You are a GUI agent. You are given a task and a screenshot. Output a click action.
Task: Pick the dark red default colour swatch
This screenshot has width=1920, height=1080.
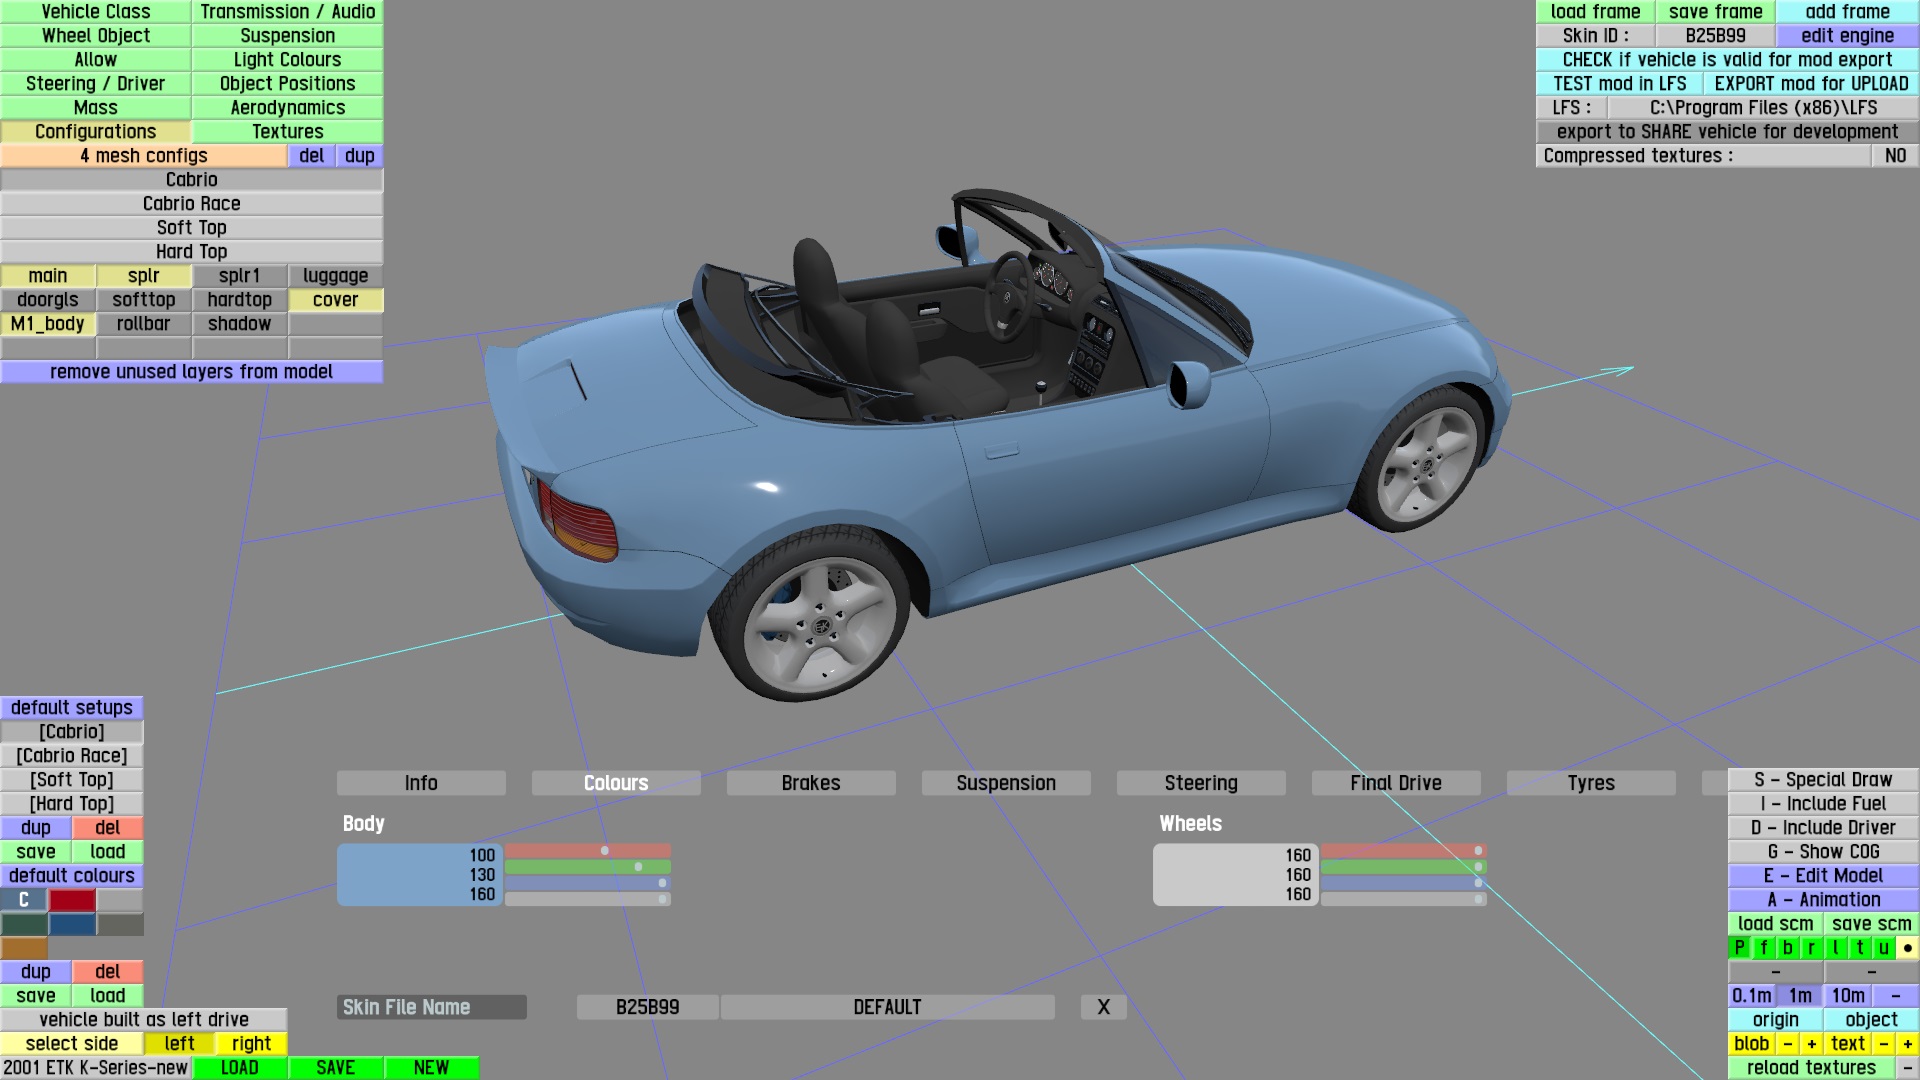coord(72,899)
